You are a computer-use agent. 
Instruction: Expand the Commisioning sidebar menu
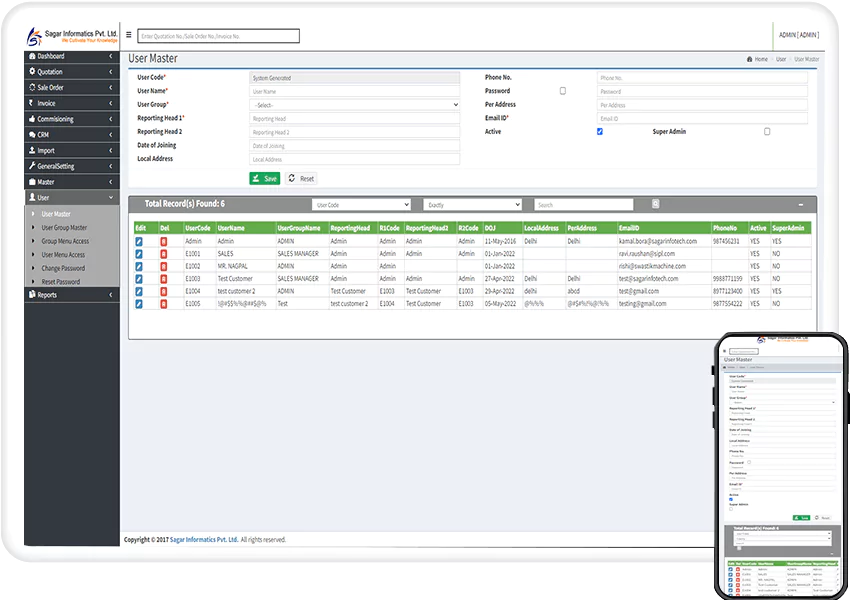[72, 119]
